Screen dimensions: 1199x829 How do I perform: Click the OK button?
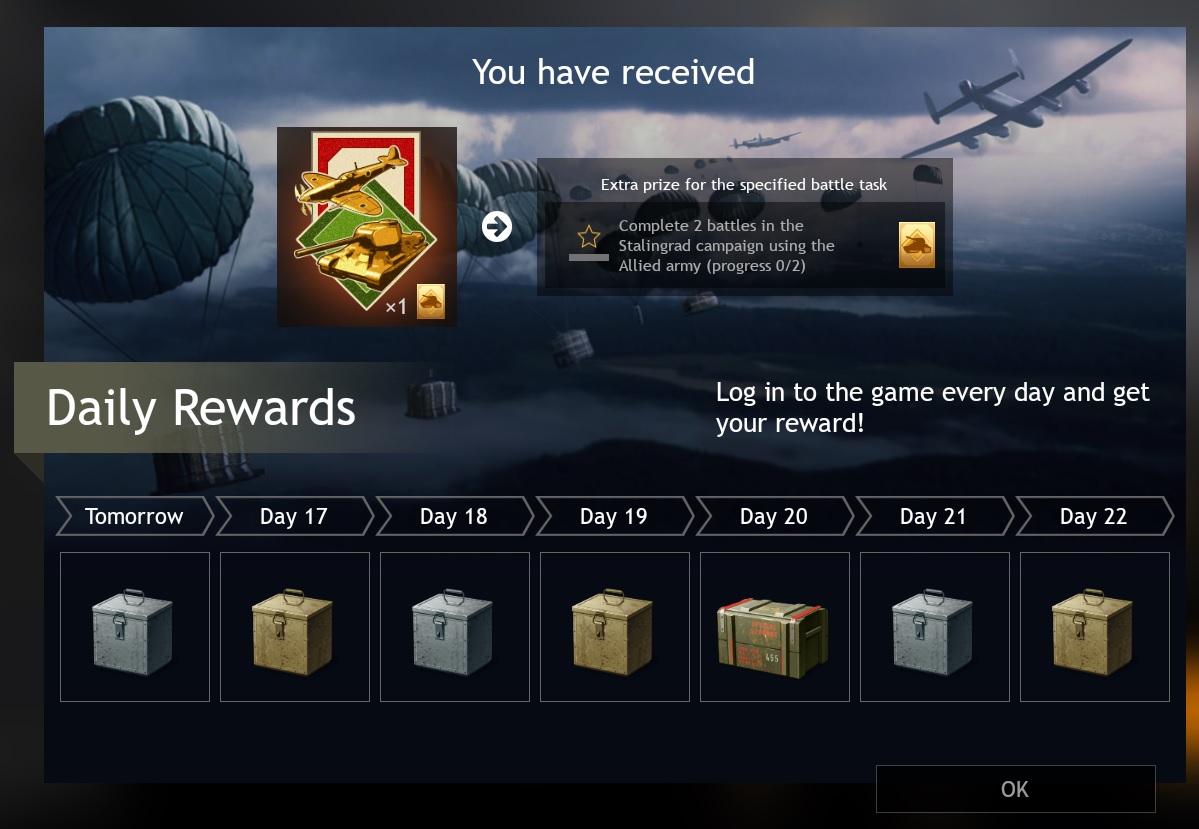[1015, 788]
